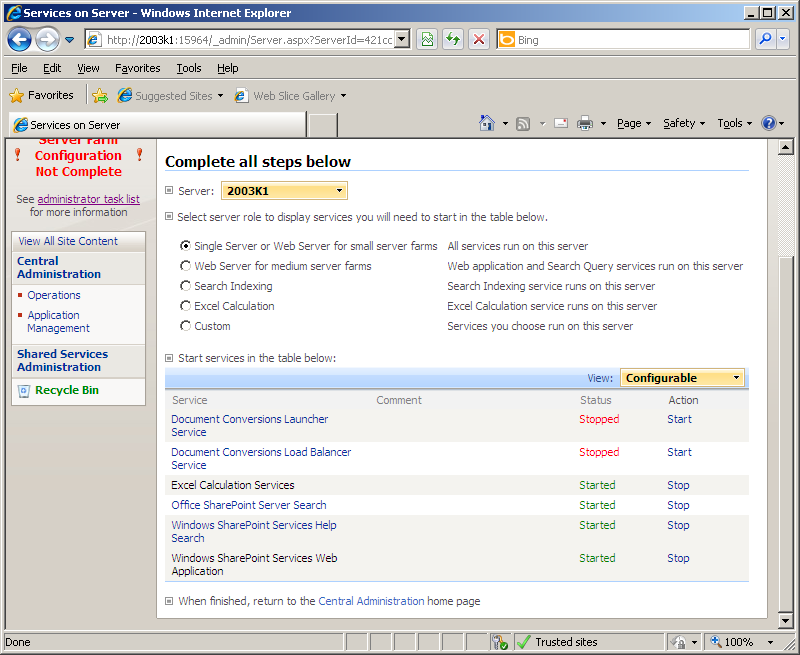Select the Services on Server tab
The width and height of the screenshot is (800, 655).
(x=157, y=125)
